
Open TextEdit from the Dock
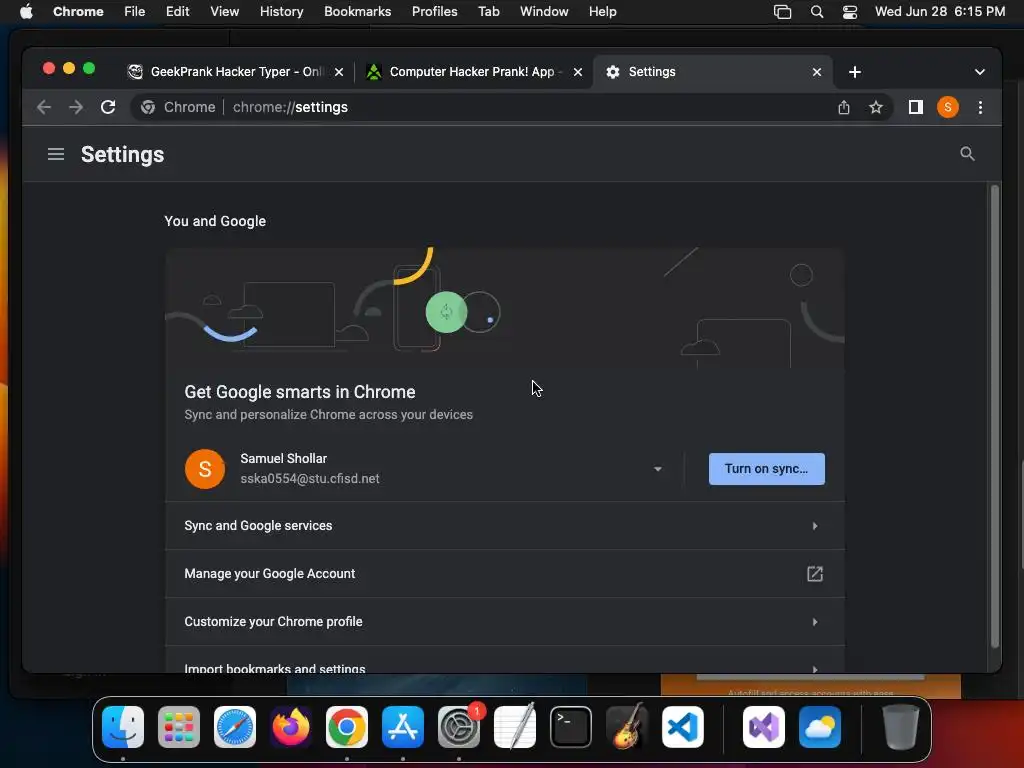pyautogui.click(x=515, y=727)
